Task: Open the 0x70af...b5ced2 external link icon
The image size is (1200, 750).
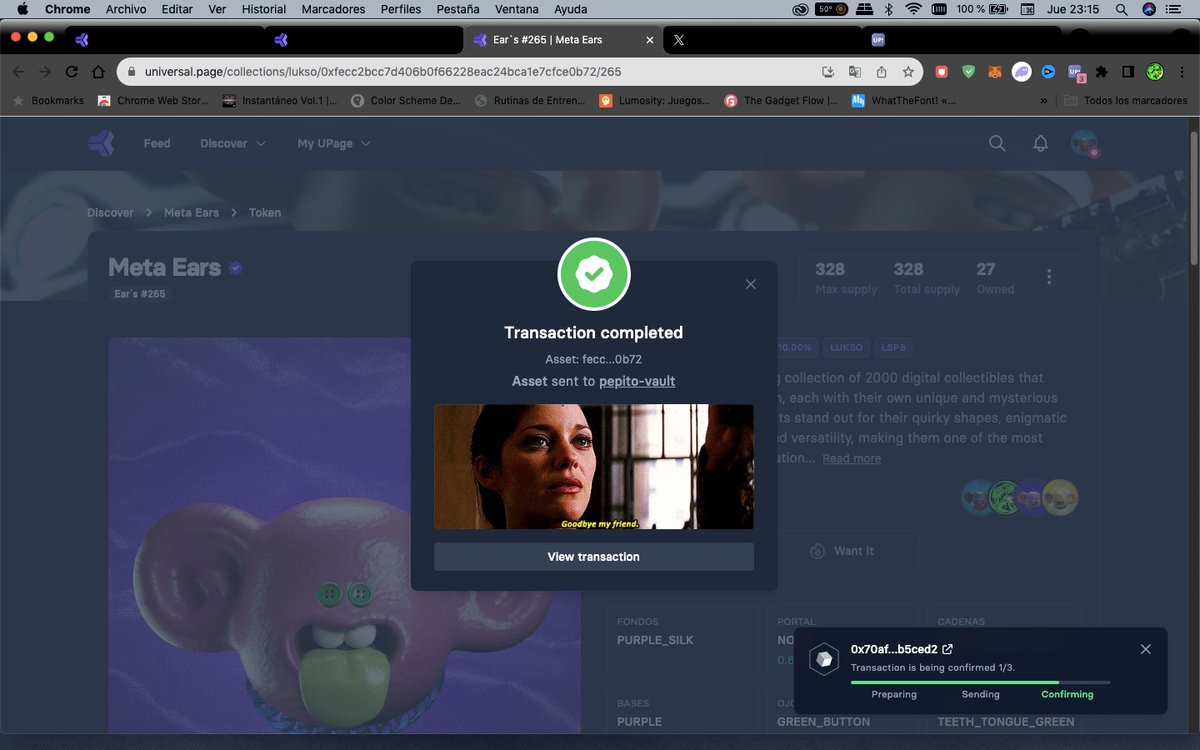Action: (x=948, y=649)
